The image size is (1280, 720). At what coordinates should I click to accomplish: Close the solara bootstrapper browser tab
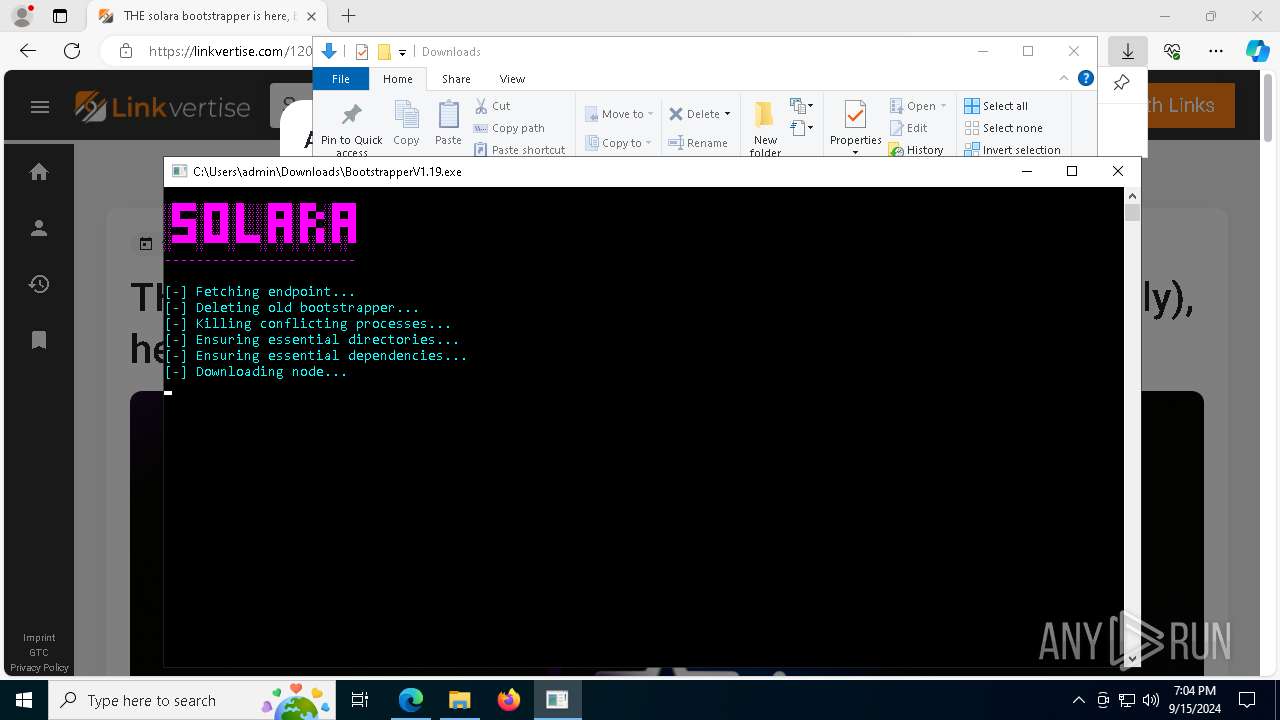(x=312, y=16)
